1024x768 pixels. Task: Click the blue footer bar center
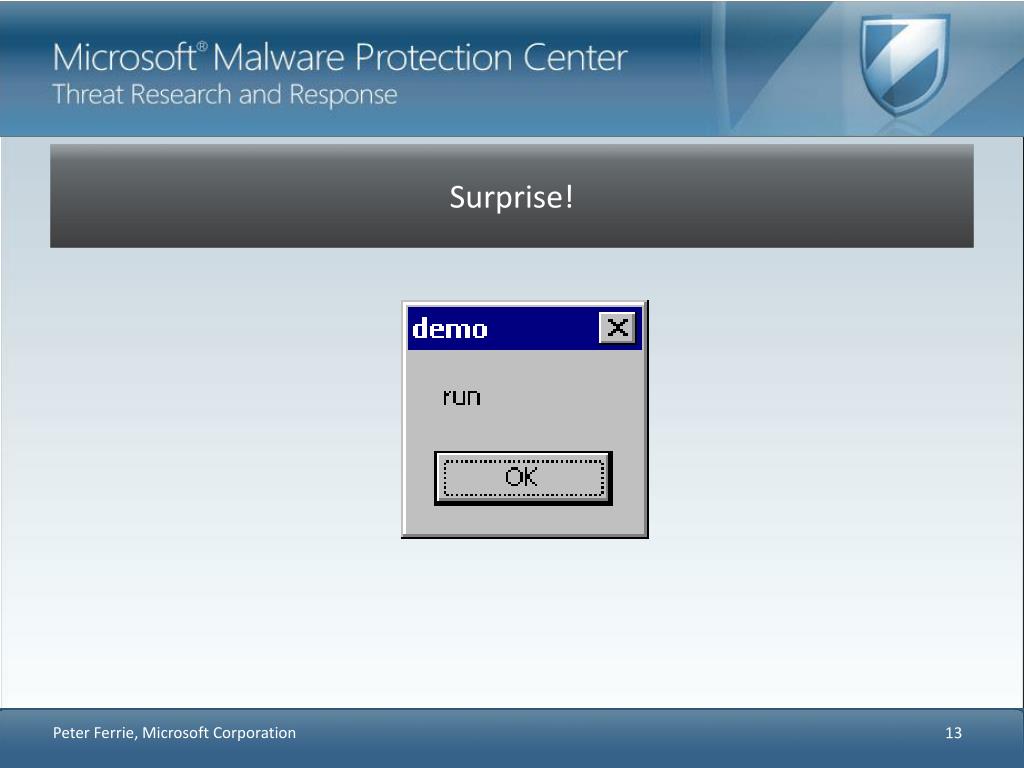[x=512, y=738]
